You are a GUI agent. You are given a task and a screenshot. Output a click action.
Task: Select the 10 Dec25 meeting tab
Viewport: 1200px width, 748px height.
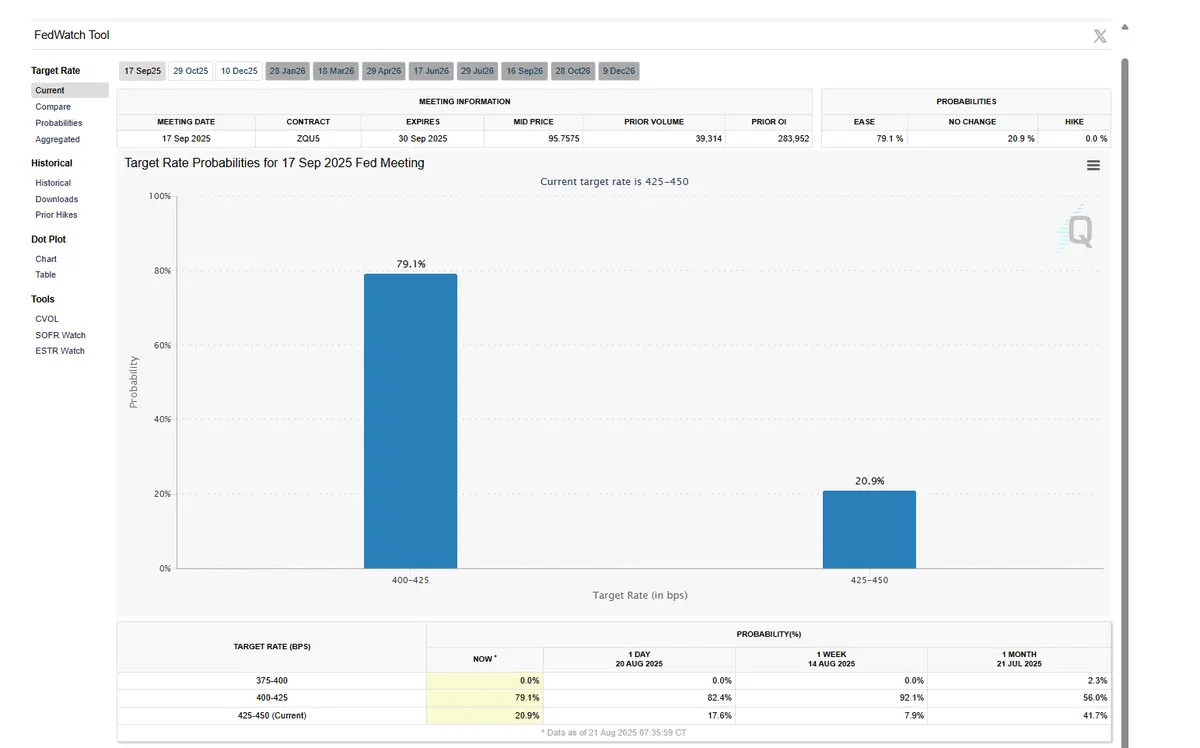click(x=239, y=71)
